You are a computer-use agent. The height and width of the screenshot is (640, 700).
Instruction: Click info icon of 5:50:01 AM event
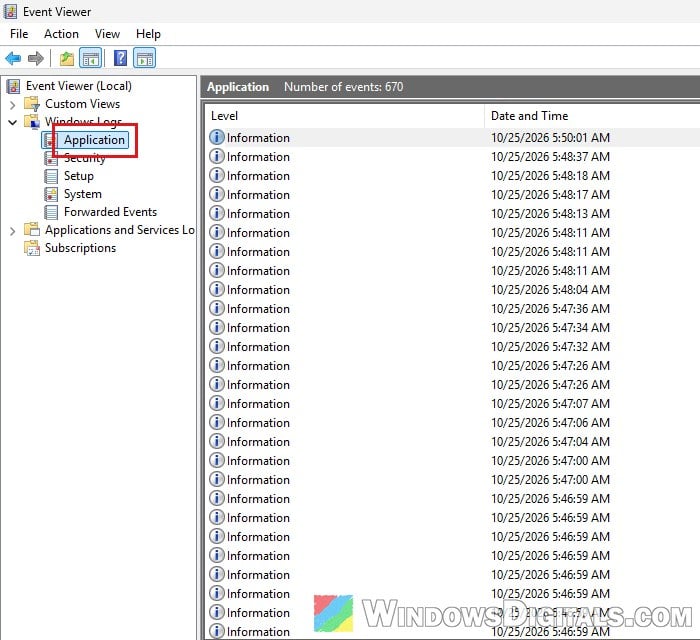click(217, 137)
